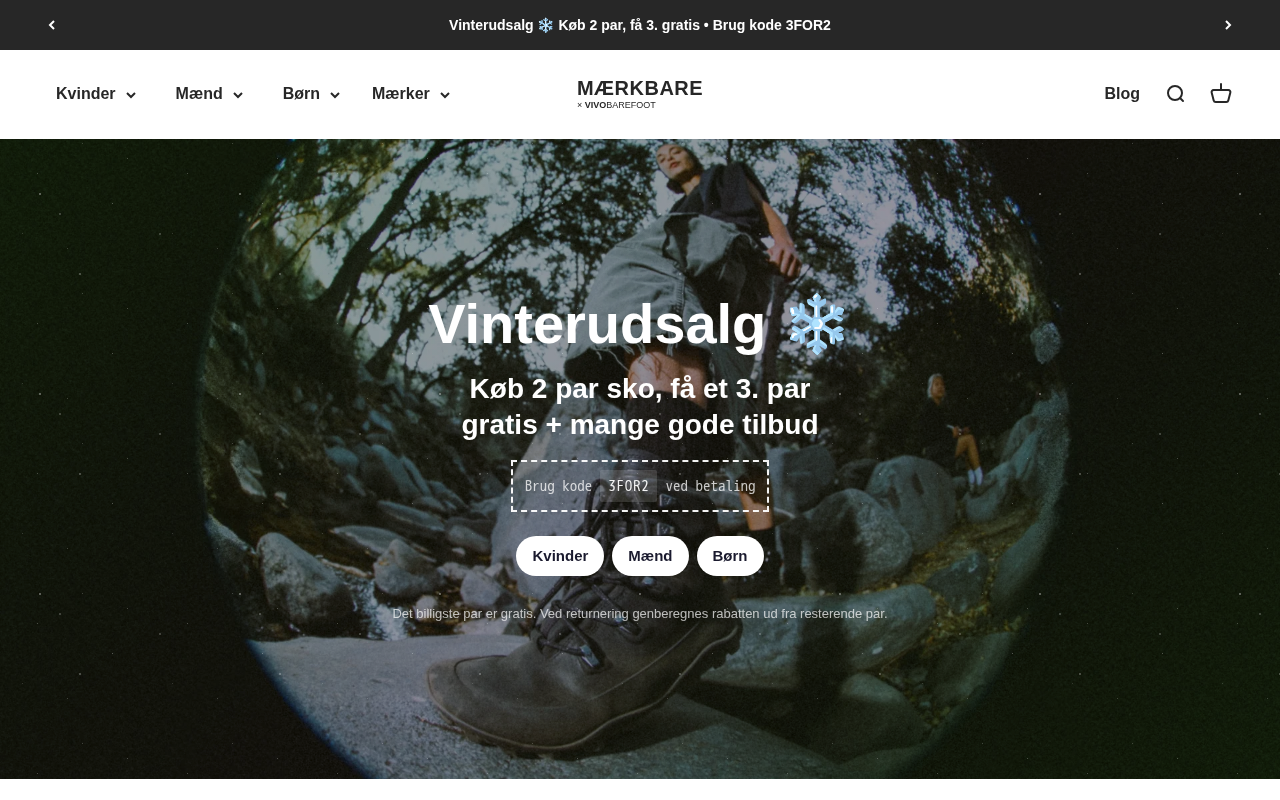Click the Kvinder pill button in hero
Screen dimensions: 1280x800
pyautogui.click(x=560, y=556)
